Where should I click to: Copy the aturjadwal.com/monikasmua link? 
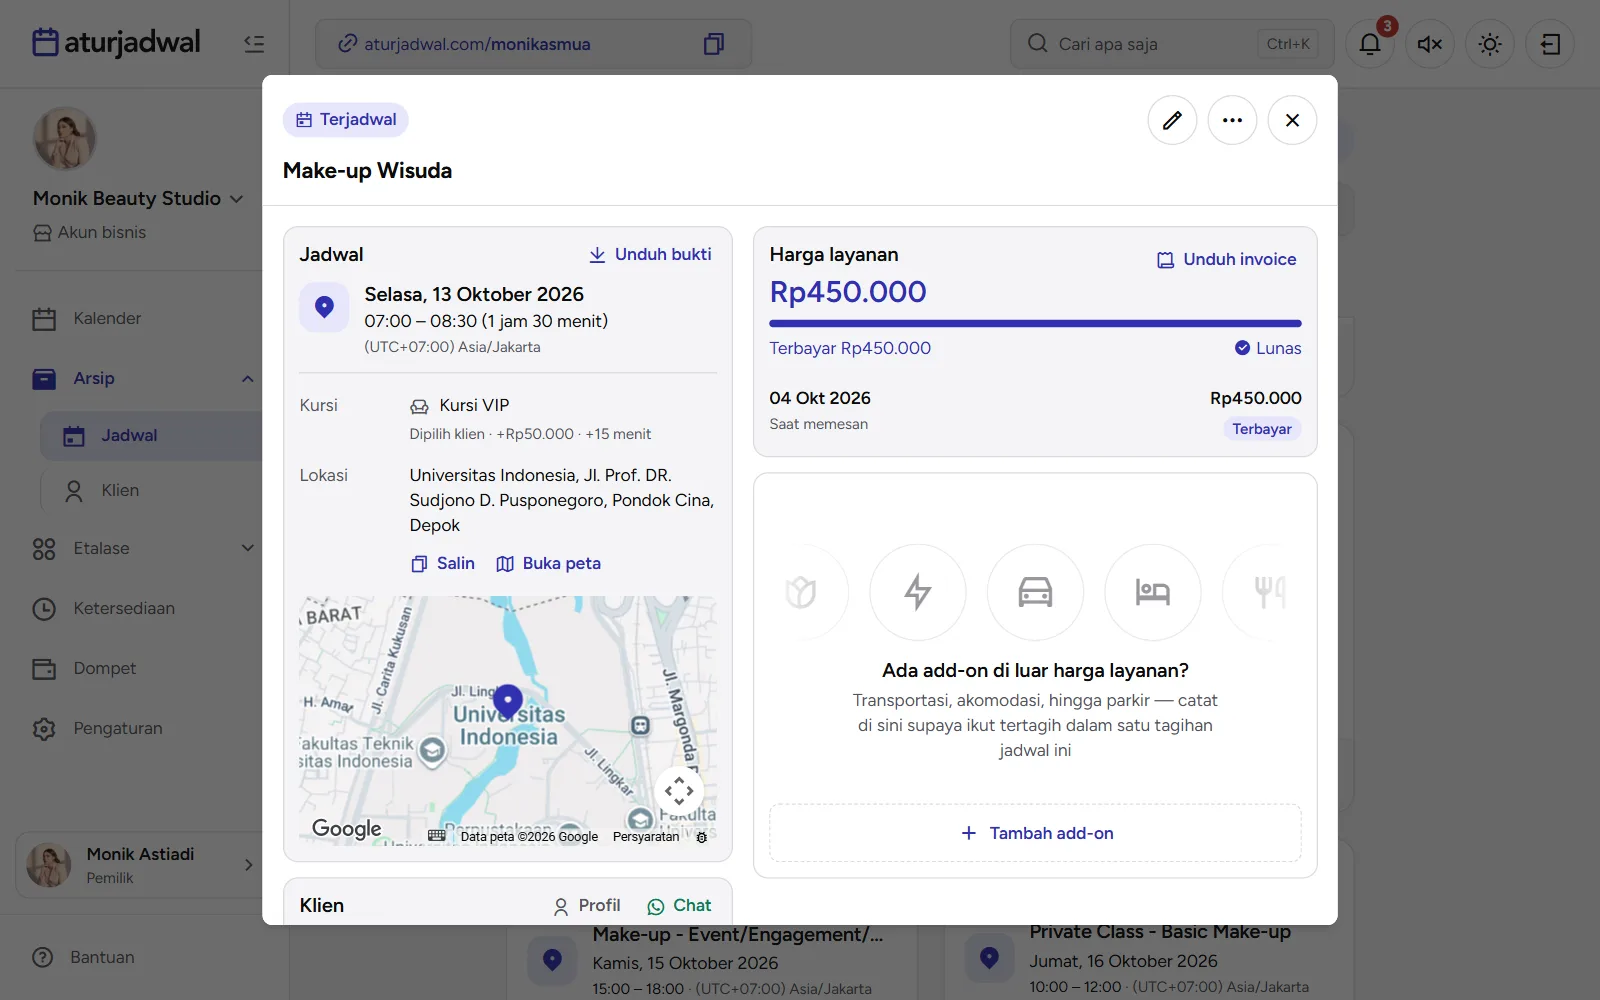click(713, 44)
